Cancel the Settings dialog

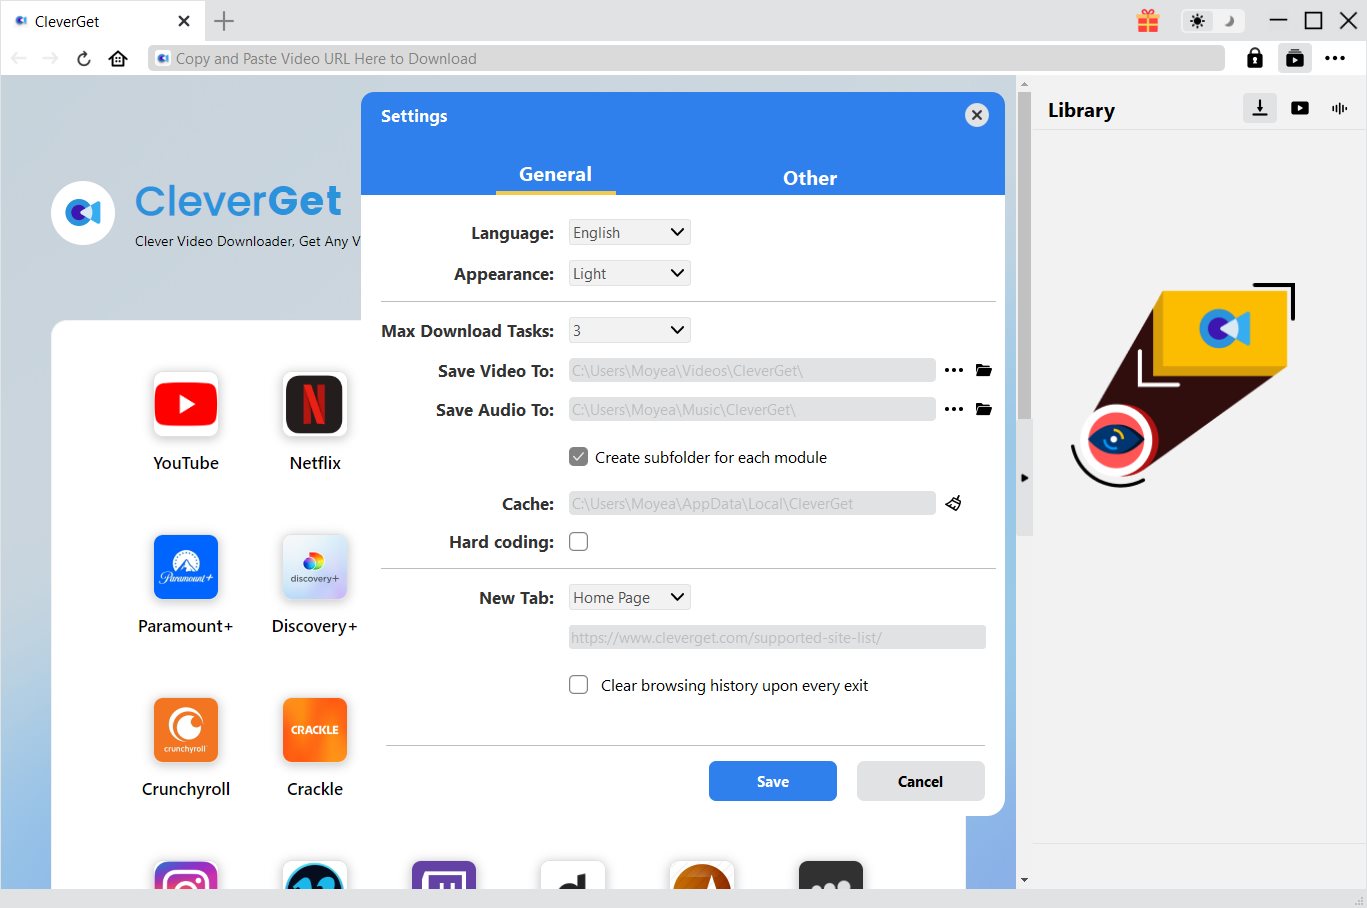(920, 781)
